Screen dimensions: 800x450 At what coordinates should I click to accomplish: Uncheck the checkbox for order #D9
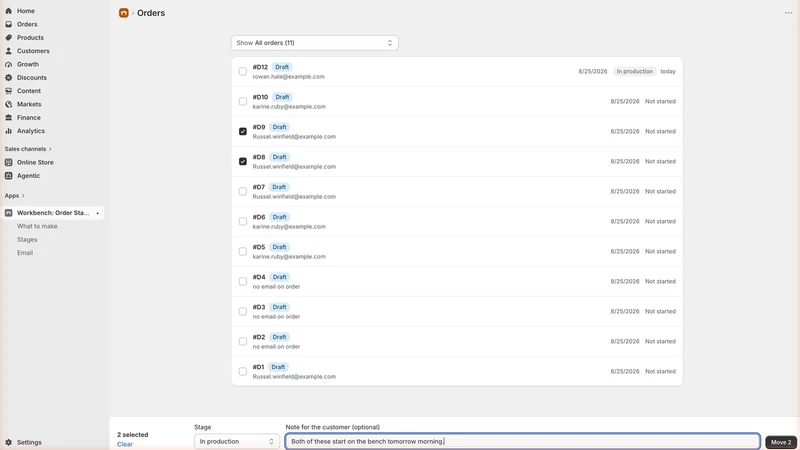coord(243,131)
